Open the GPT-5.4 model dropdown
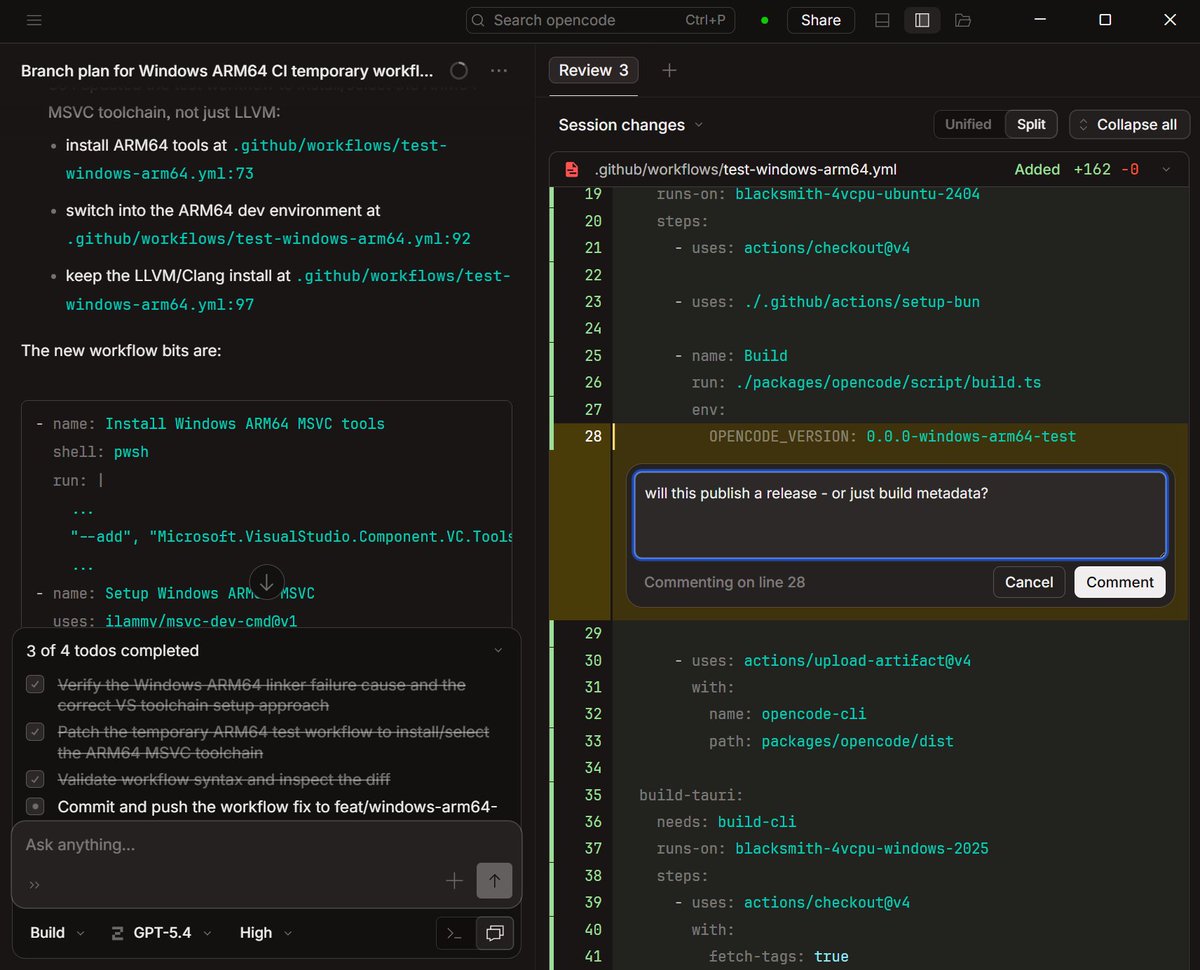 pos(160,933)
